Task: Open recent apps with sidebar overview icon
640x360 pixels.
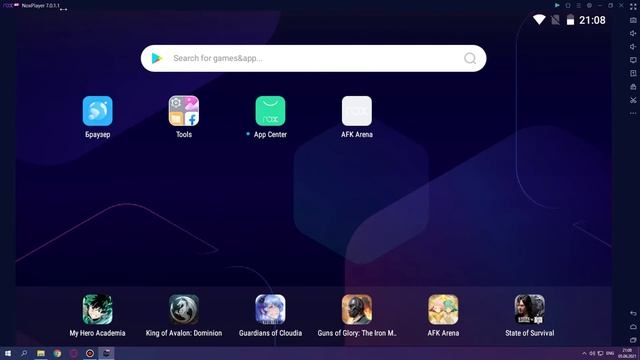Action: 633,340
